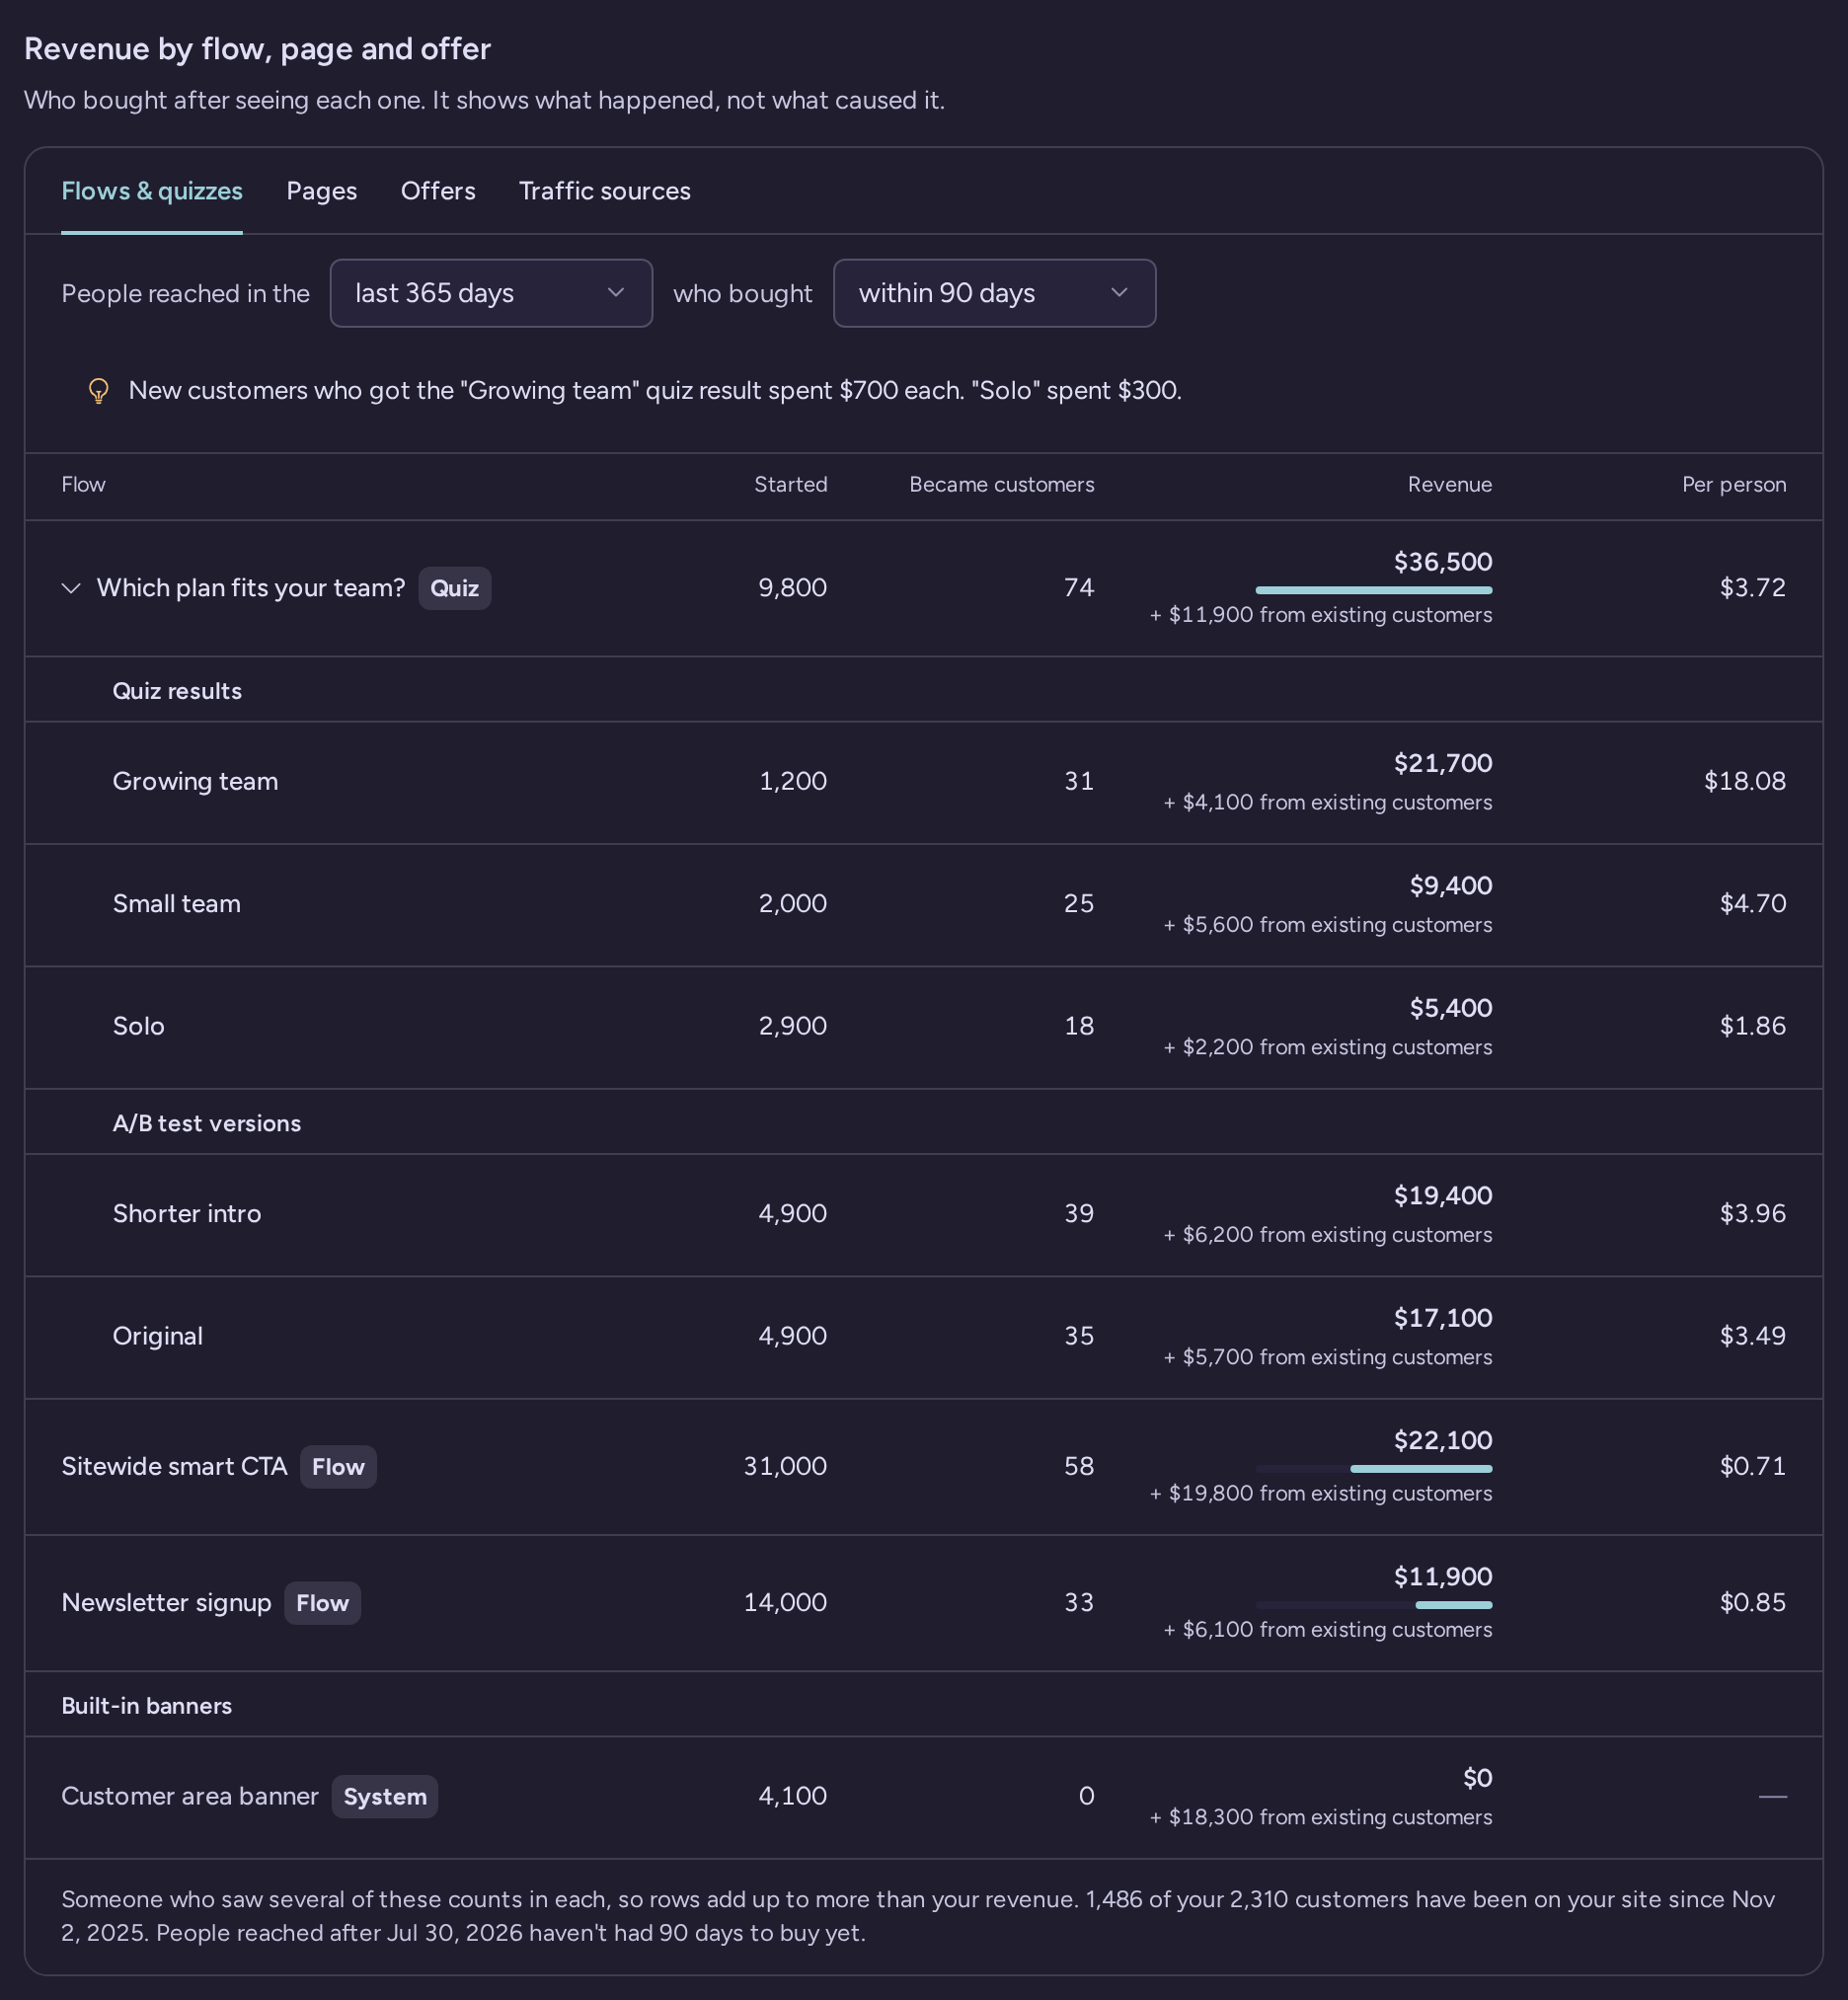Click '+ $19,800 from existing customers' text
Screen dimensions: 1848x2000
pos(1320,1494)
